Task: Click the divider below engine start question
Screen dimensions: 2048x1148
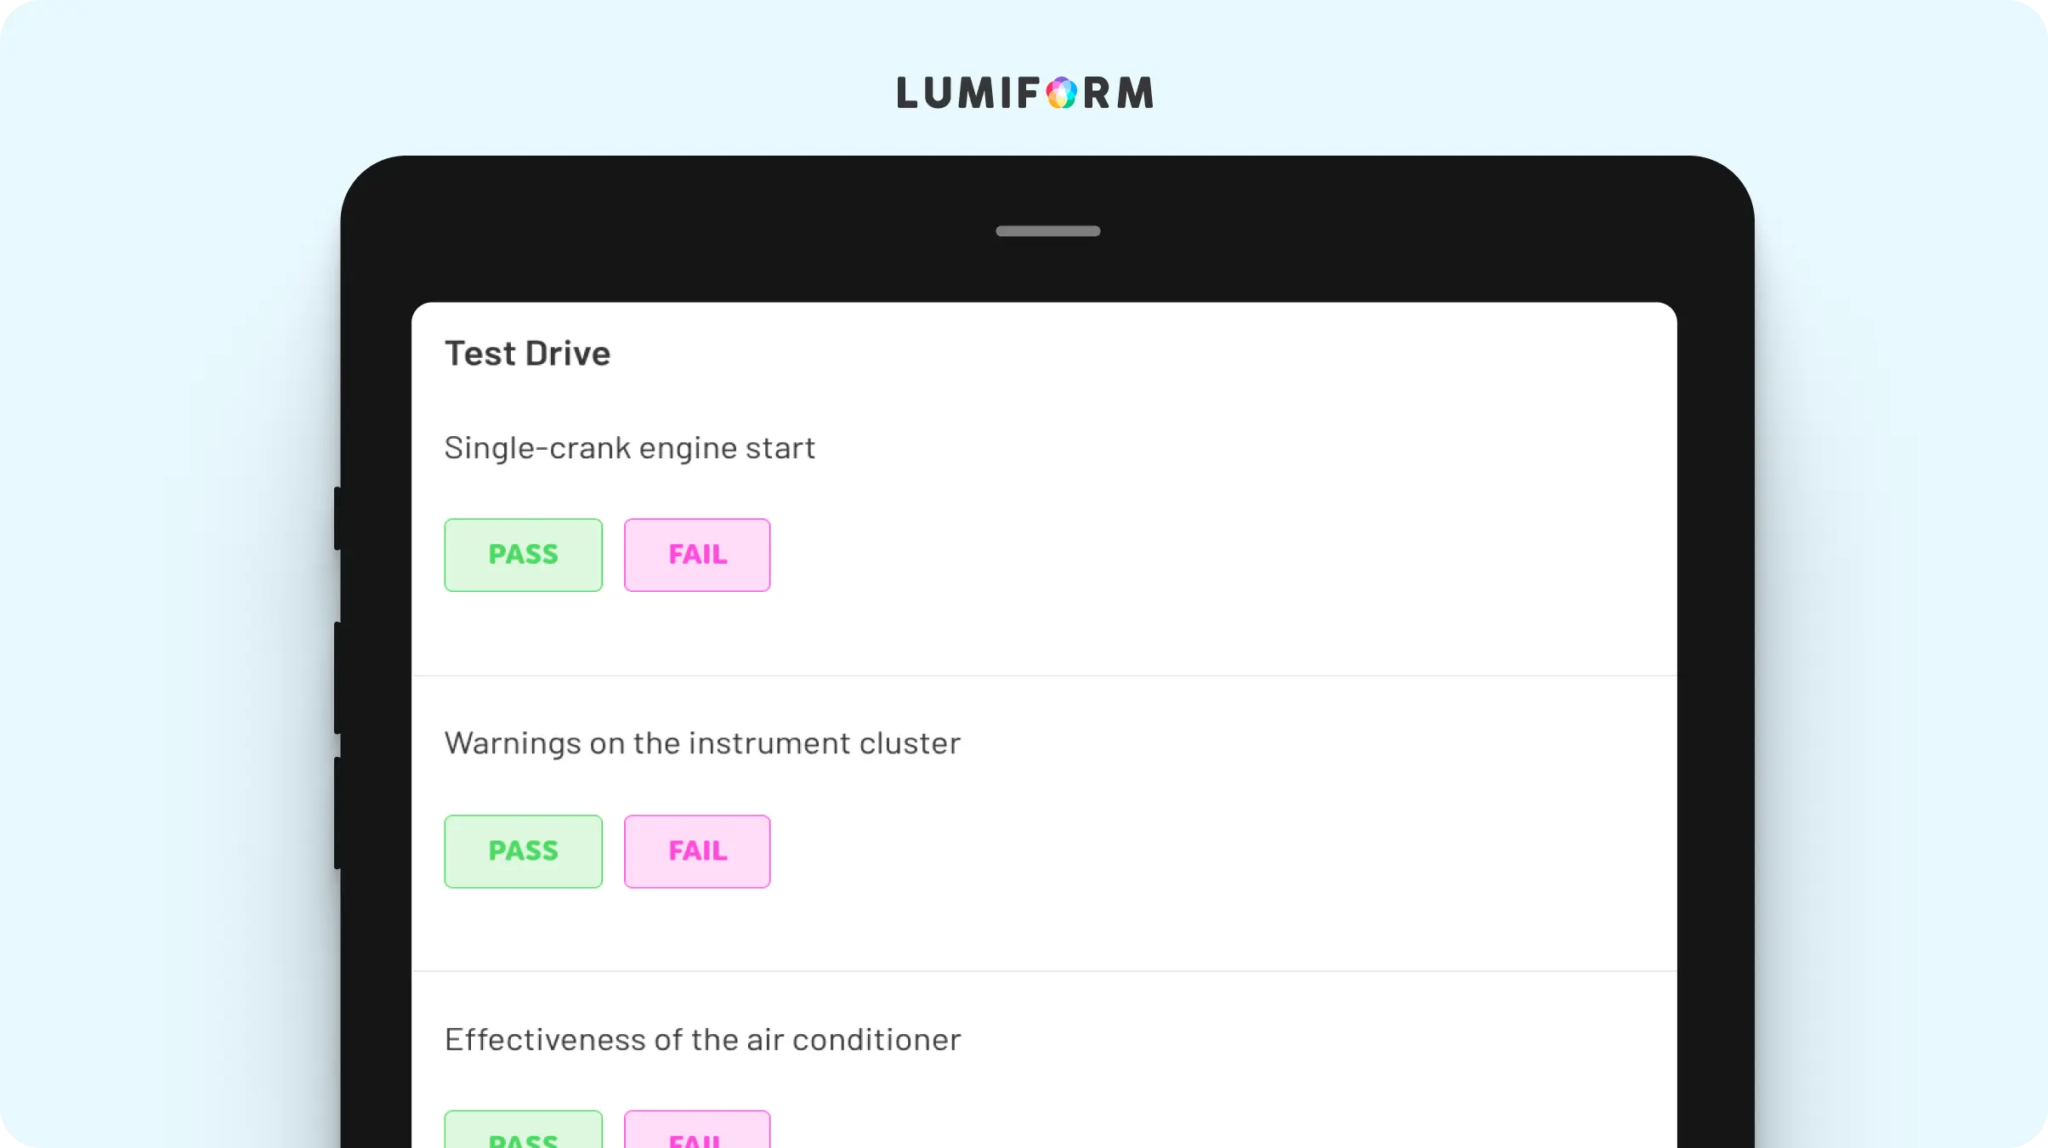Action: [x=1044, y=676]
